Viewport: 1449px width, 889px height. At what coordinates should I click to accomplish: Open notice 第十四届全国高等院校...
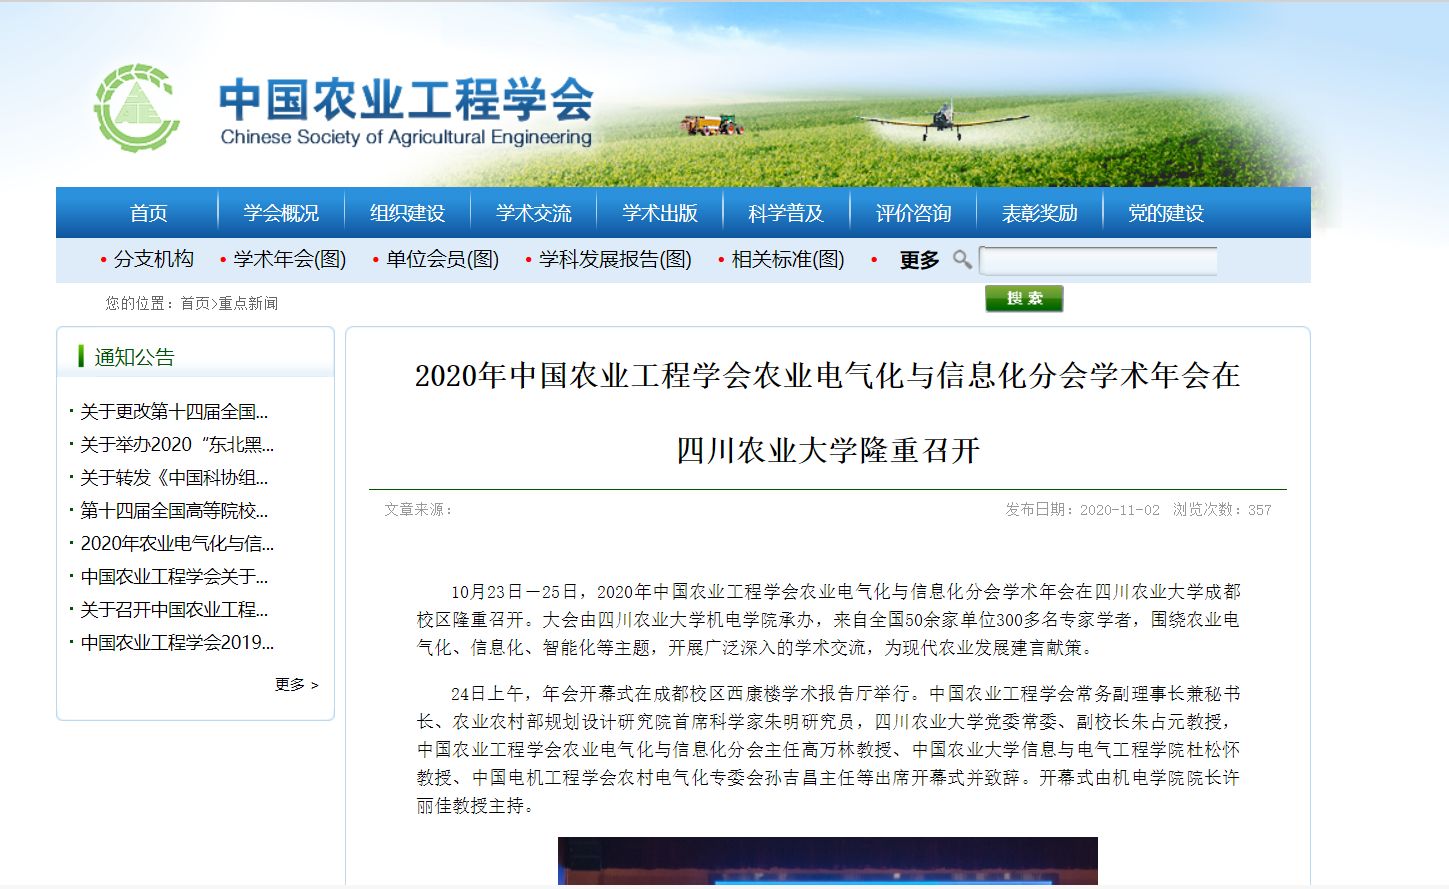(174, 510)
